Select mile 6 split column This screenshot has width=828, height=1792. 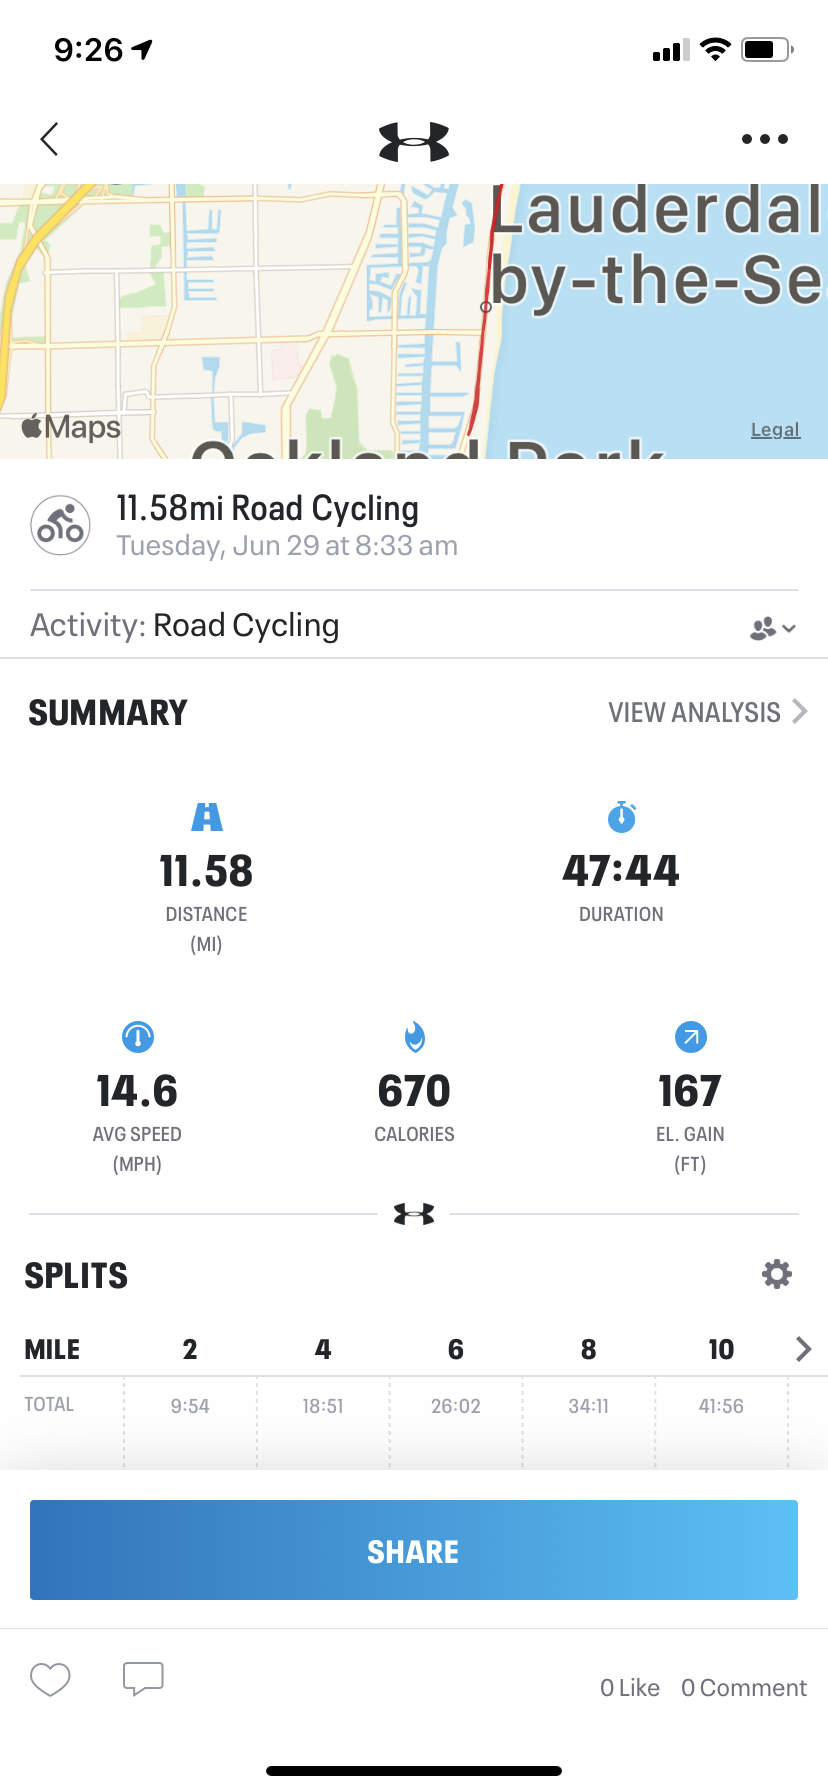coord(456,1349)
